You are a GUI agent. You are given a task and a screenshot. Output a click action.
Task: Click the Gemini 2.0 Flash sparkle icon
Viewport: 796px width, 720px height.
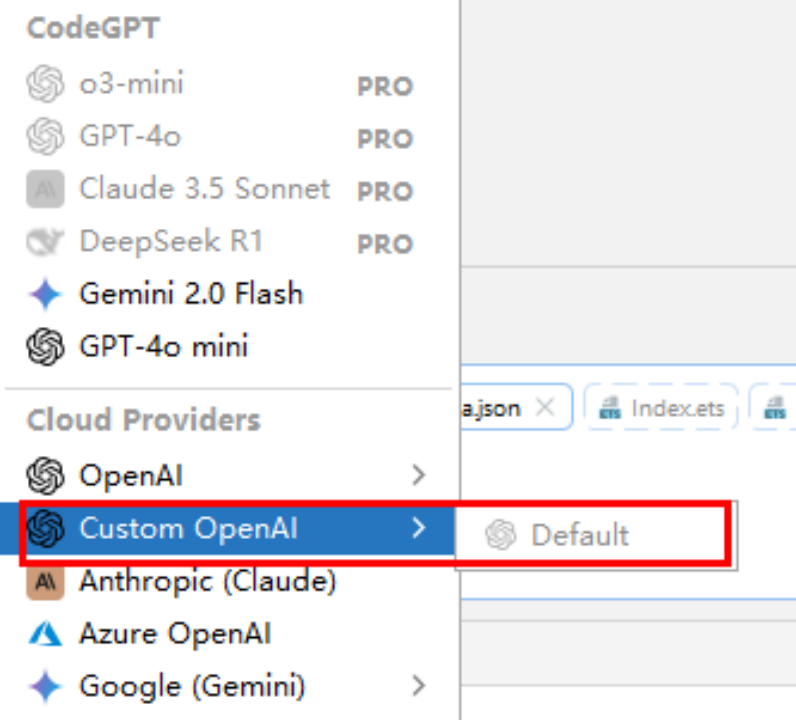pos(45,294)
